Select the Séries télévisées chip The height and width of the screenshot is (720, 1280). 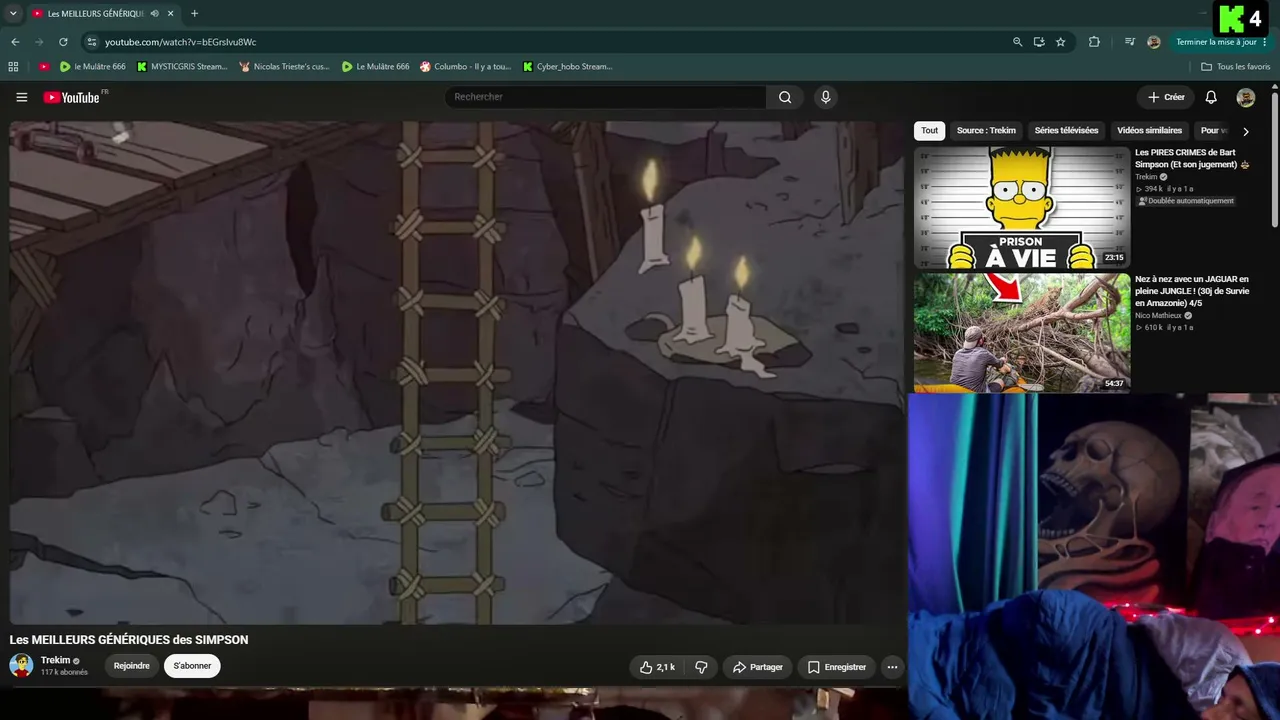(1066, 131)
